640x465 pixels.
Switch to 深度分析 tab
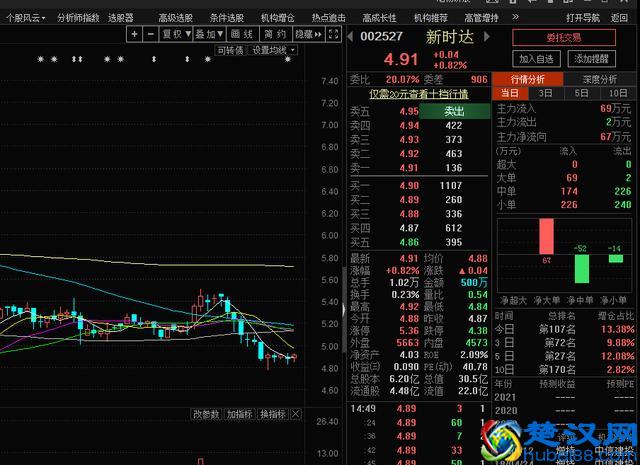tap(600, 79)
